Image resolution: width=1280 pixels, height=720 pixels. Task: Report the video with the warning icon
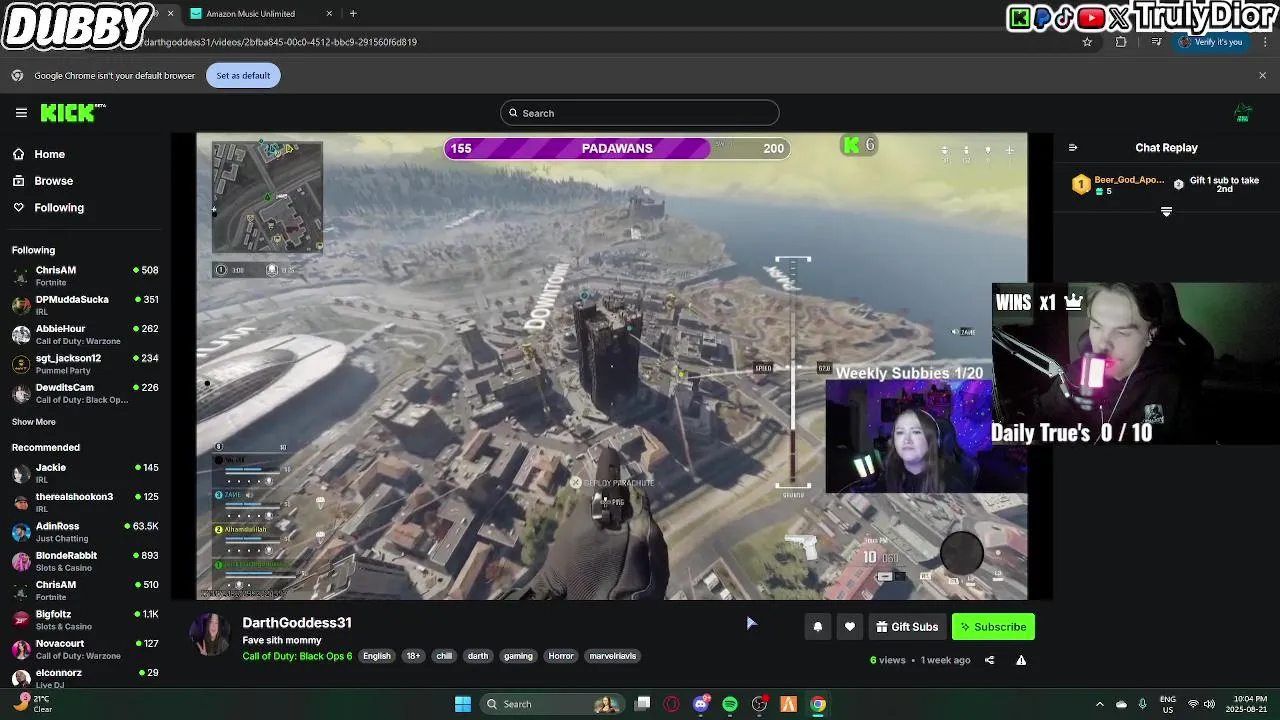tap(1021, 660)
